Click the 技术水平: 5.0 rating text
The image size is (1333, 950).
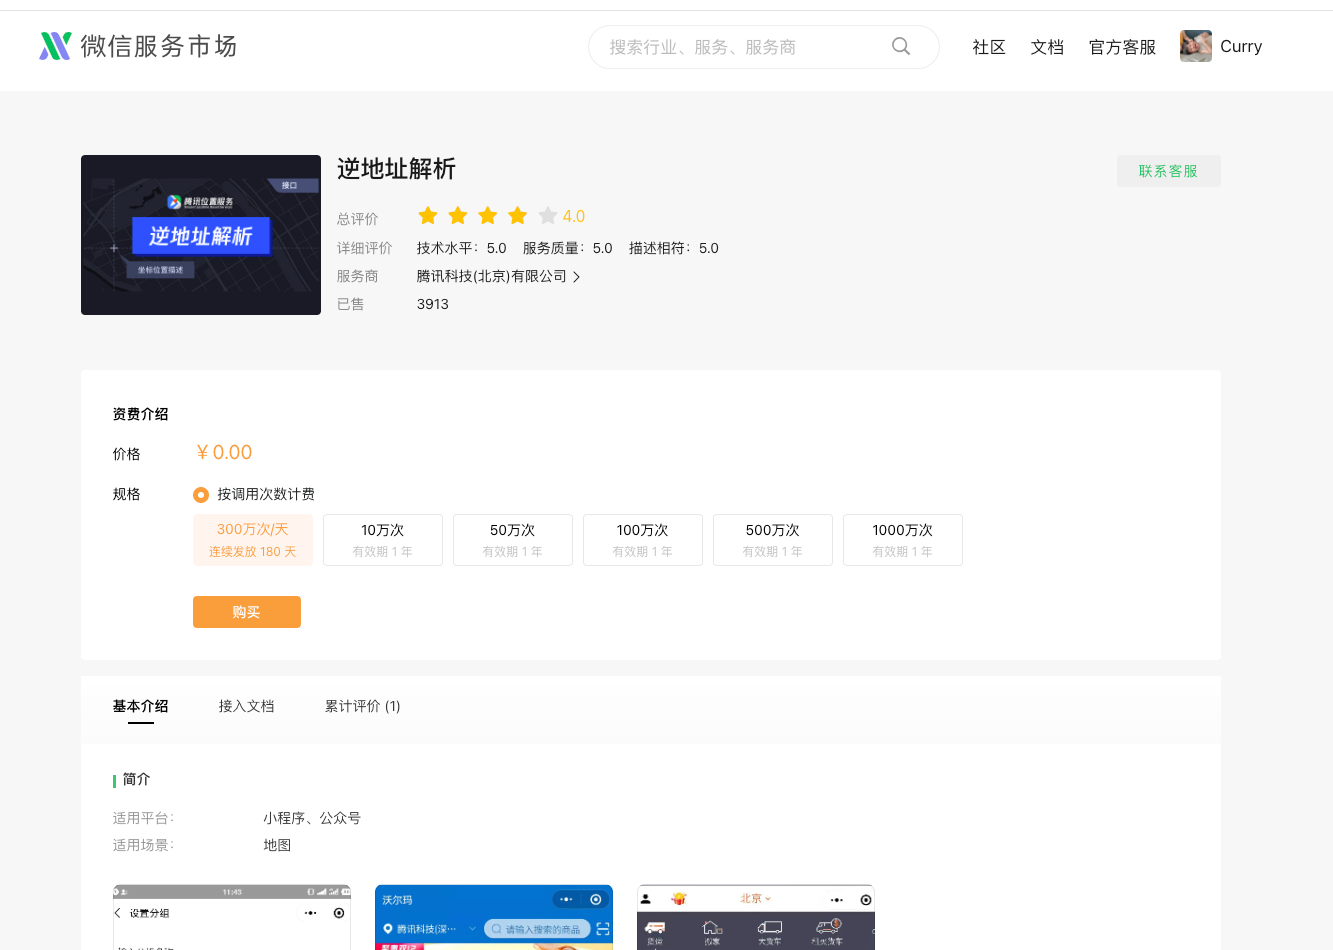[x=462, y=248]
